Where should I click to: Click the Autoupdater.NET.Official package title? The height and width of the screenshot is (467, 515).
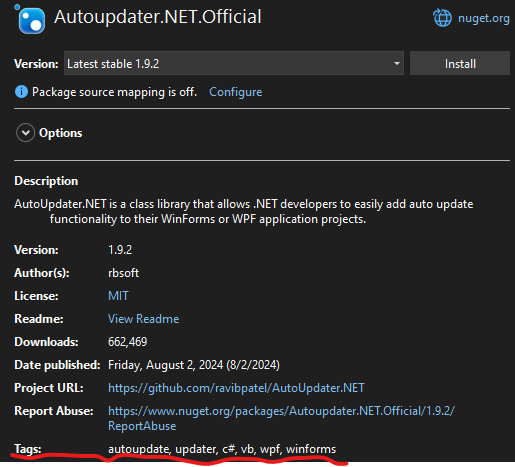pyautogui.click(x=158, y=17)
